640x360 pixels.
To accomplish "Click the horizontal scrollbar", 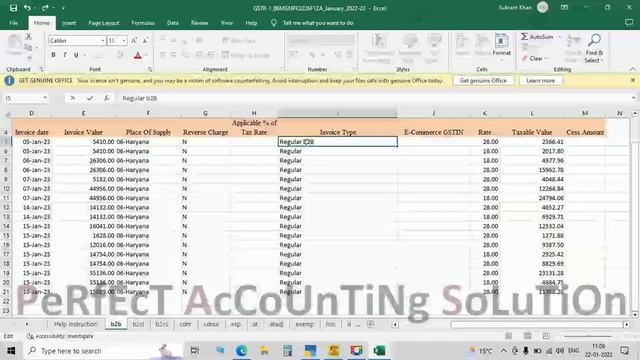I will click(x=537, y=324).
